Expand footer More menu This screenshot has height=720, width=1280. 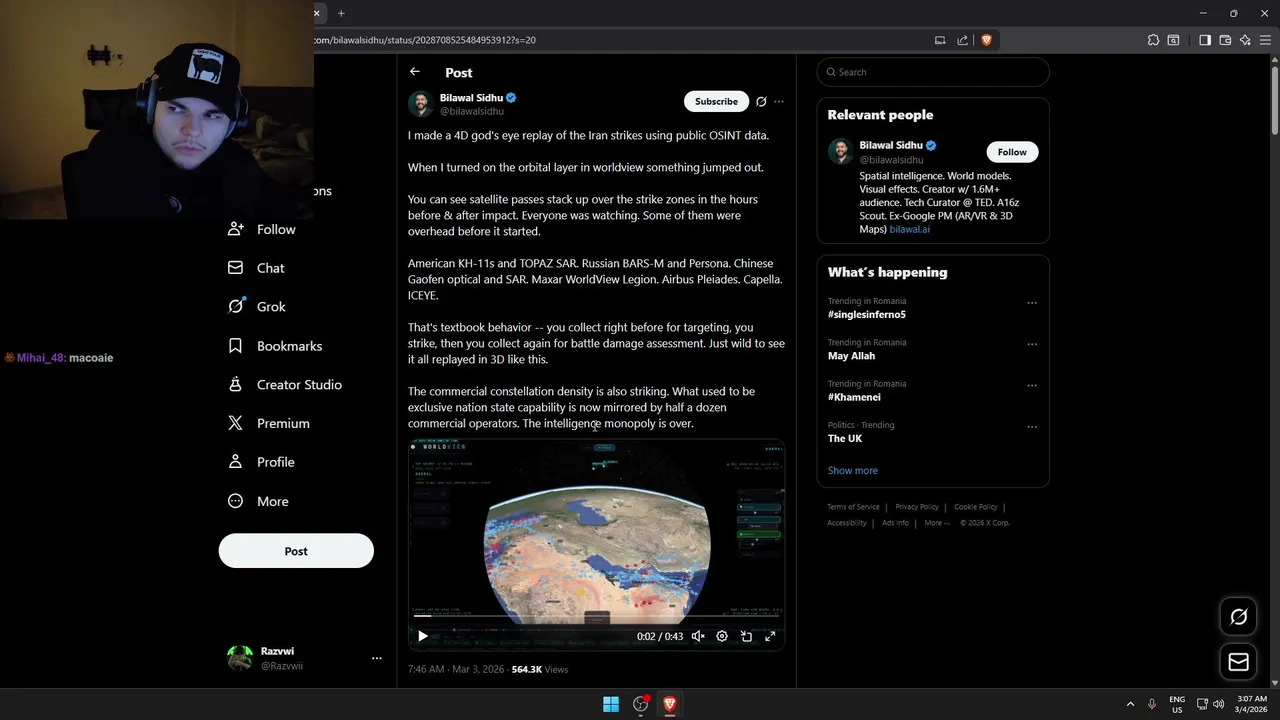pyautogui.click(x=937, y=523)
